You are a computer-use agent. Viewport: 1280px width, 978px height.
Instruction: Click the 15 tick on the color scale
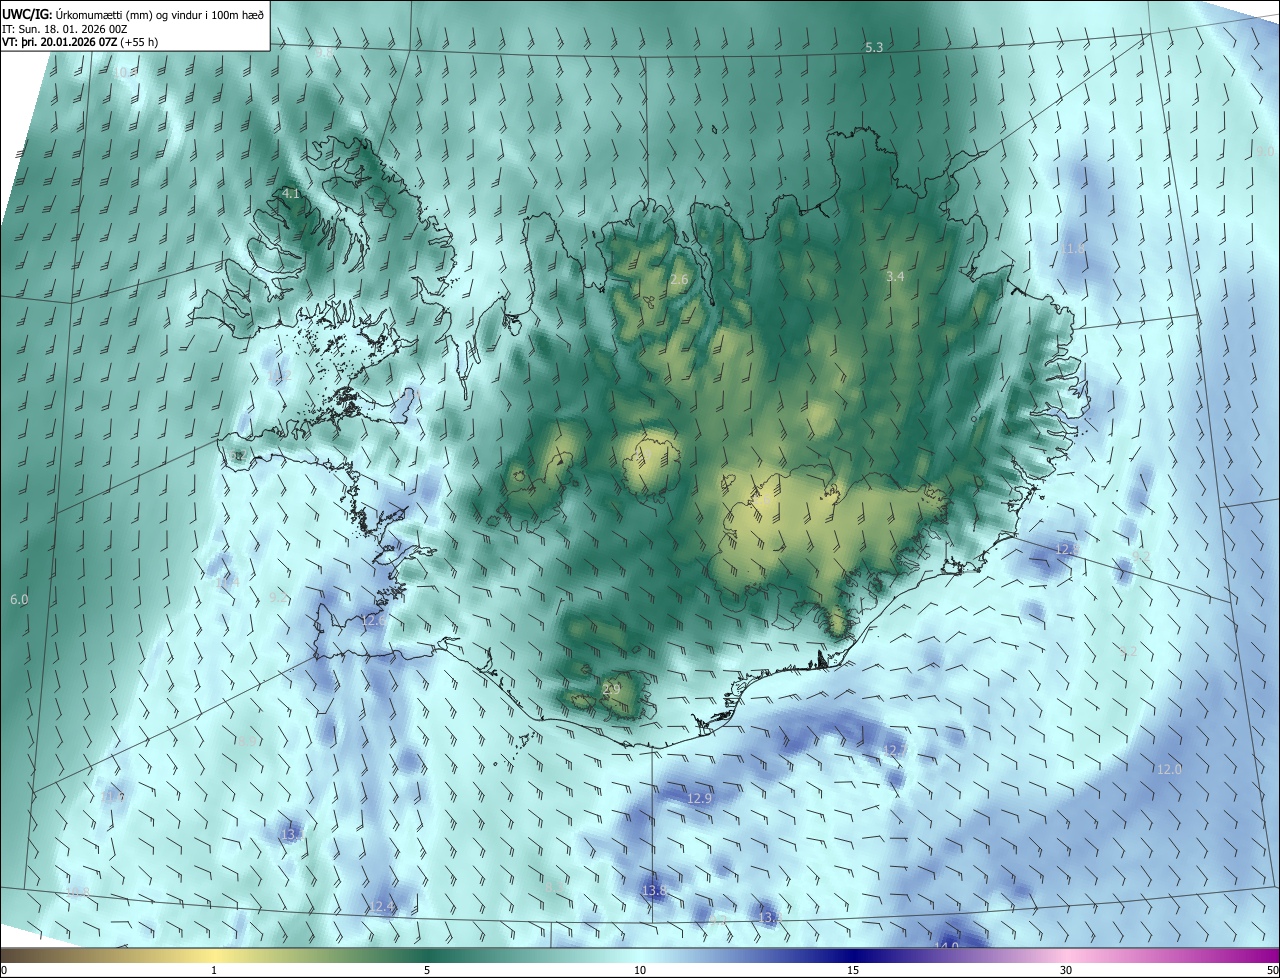tap(853, 971)
